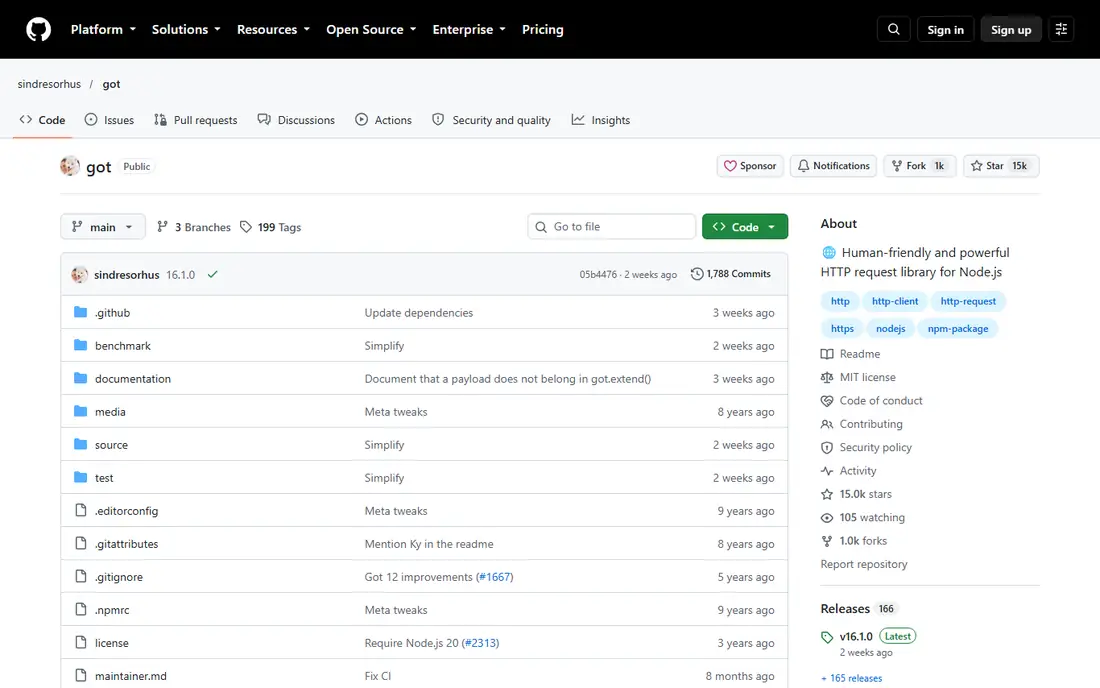1100x688 pixels.
Task: Click the tag icon next to v16.1.0
Action: [827, 637]
